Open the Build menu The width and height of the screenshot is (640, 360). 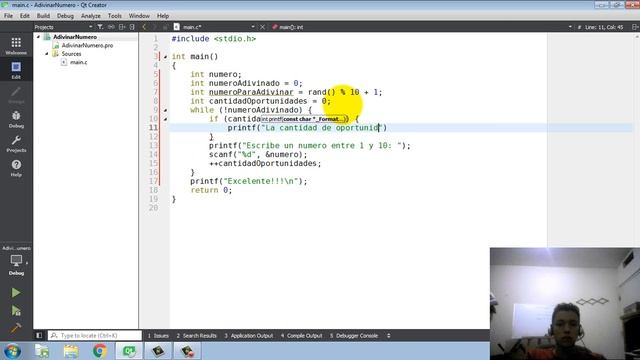[43, 16]
